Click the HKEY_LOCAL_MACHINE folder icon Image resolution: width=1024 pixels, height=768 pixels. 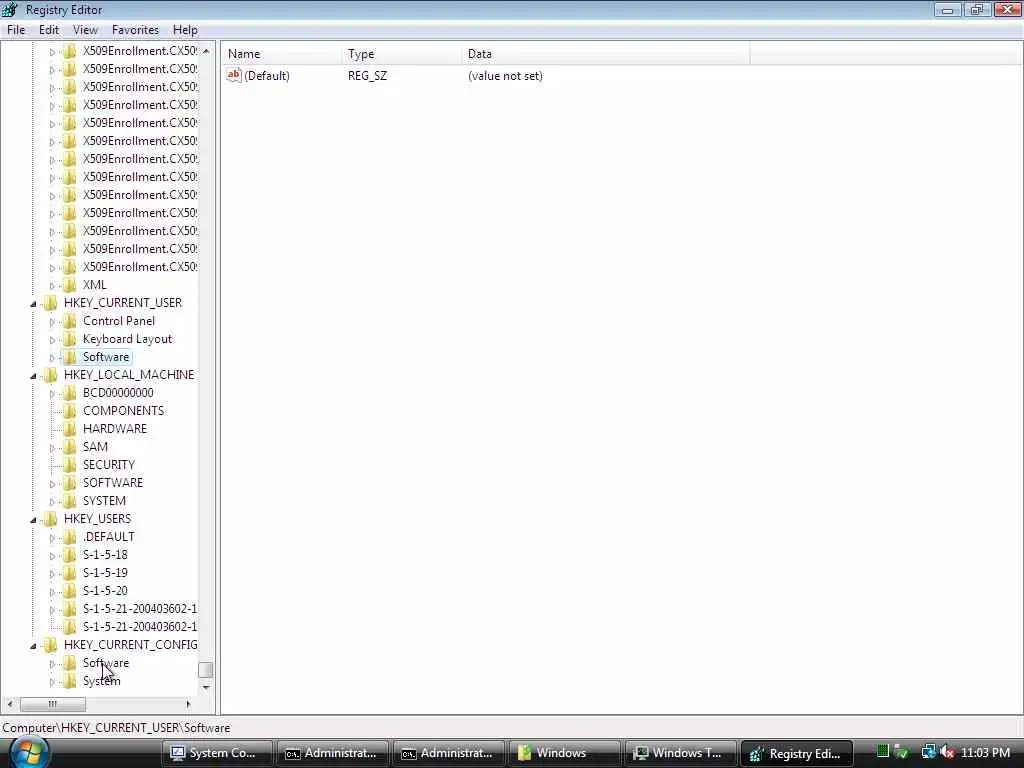pyautogui.click(x=50, y=375)
